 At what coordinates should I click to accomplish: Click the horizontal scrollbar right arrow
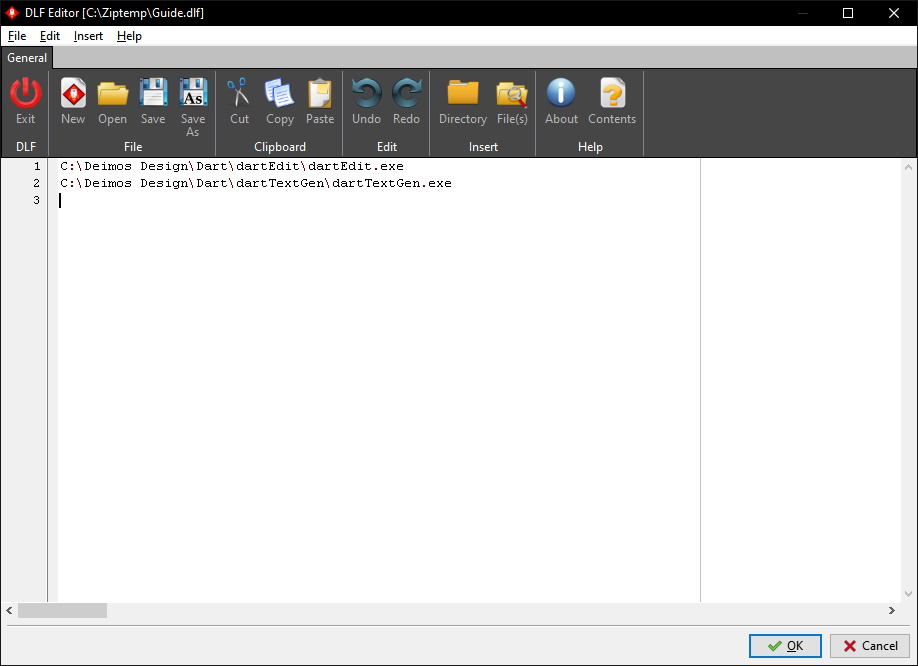point(892,610)
